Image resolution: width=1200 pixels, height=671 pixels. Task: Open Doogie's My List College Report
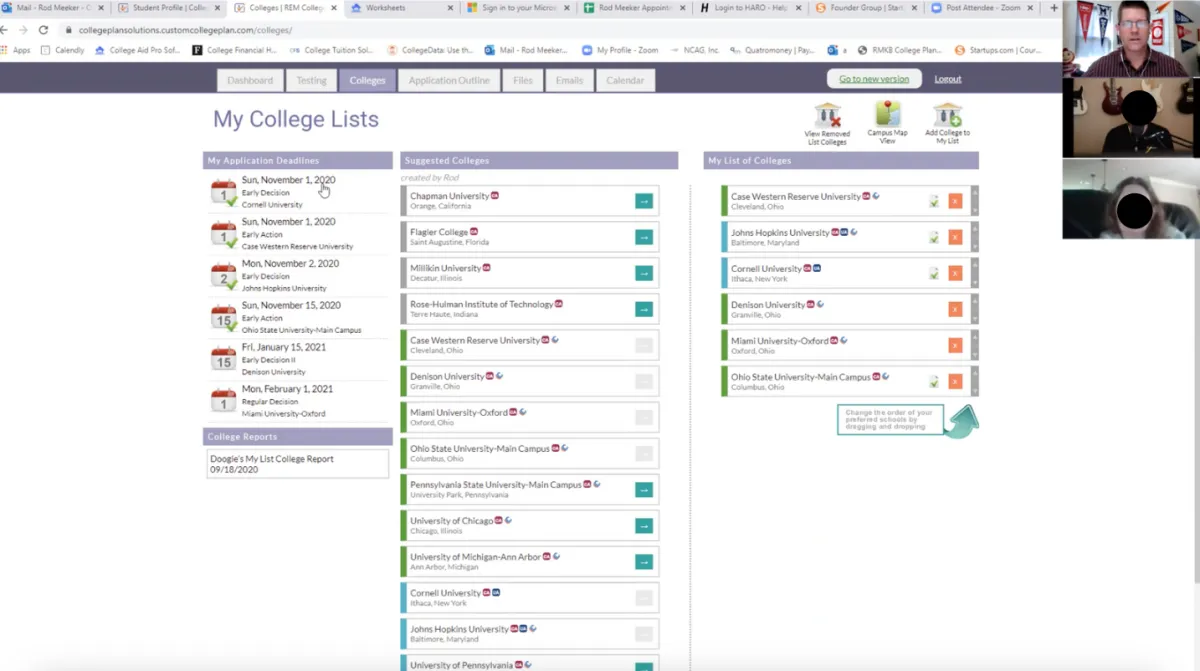298,463
